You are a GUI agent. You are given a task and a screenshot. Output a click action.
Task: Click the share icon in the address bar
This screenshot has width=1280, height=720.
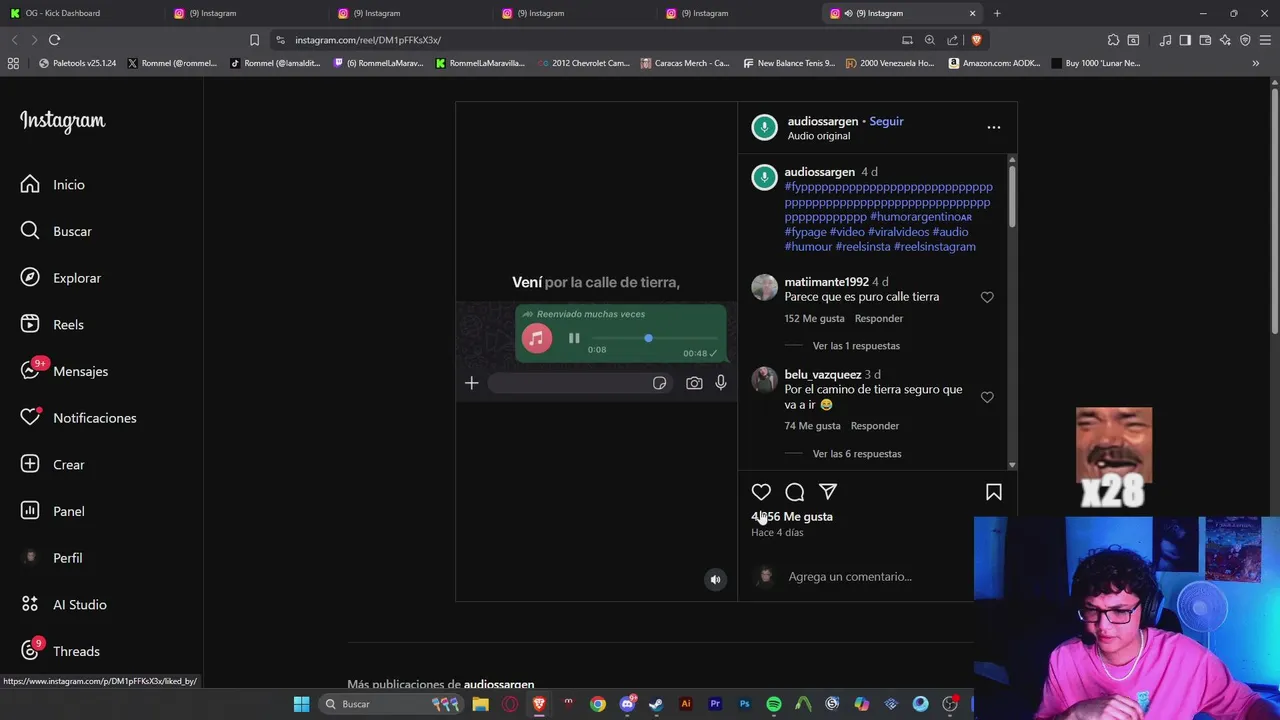click(x=953, y=40)
